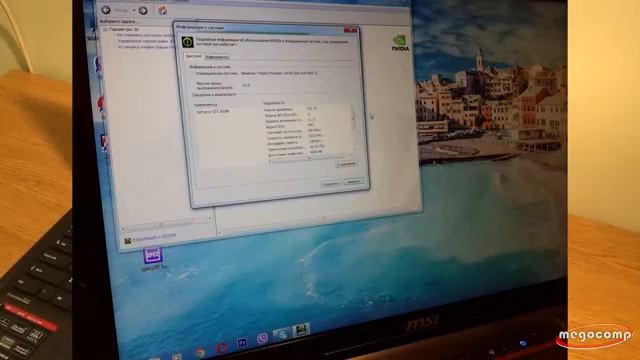Switch to Дисплей tab in dialog

[x=193, y=56]
